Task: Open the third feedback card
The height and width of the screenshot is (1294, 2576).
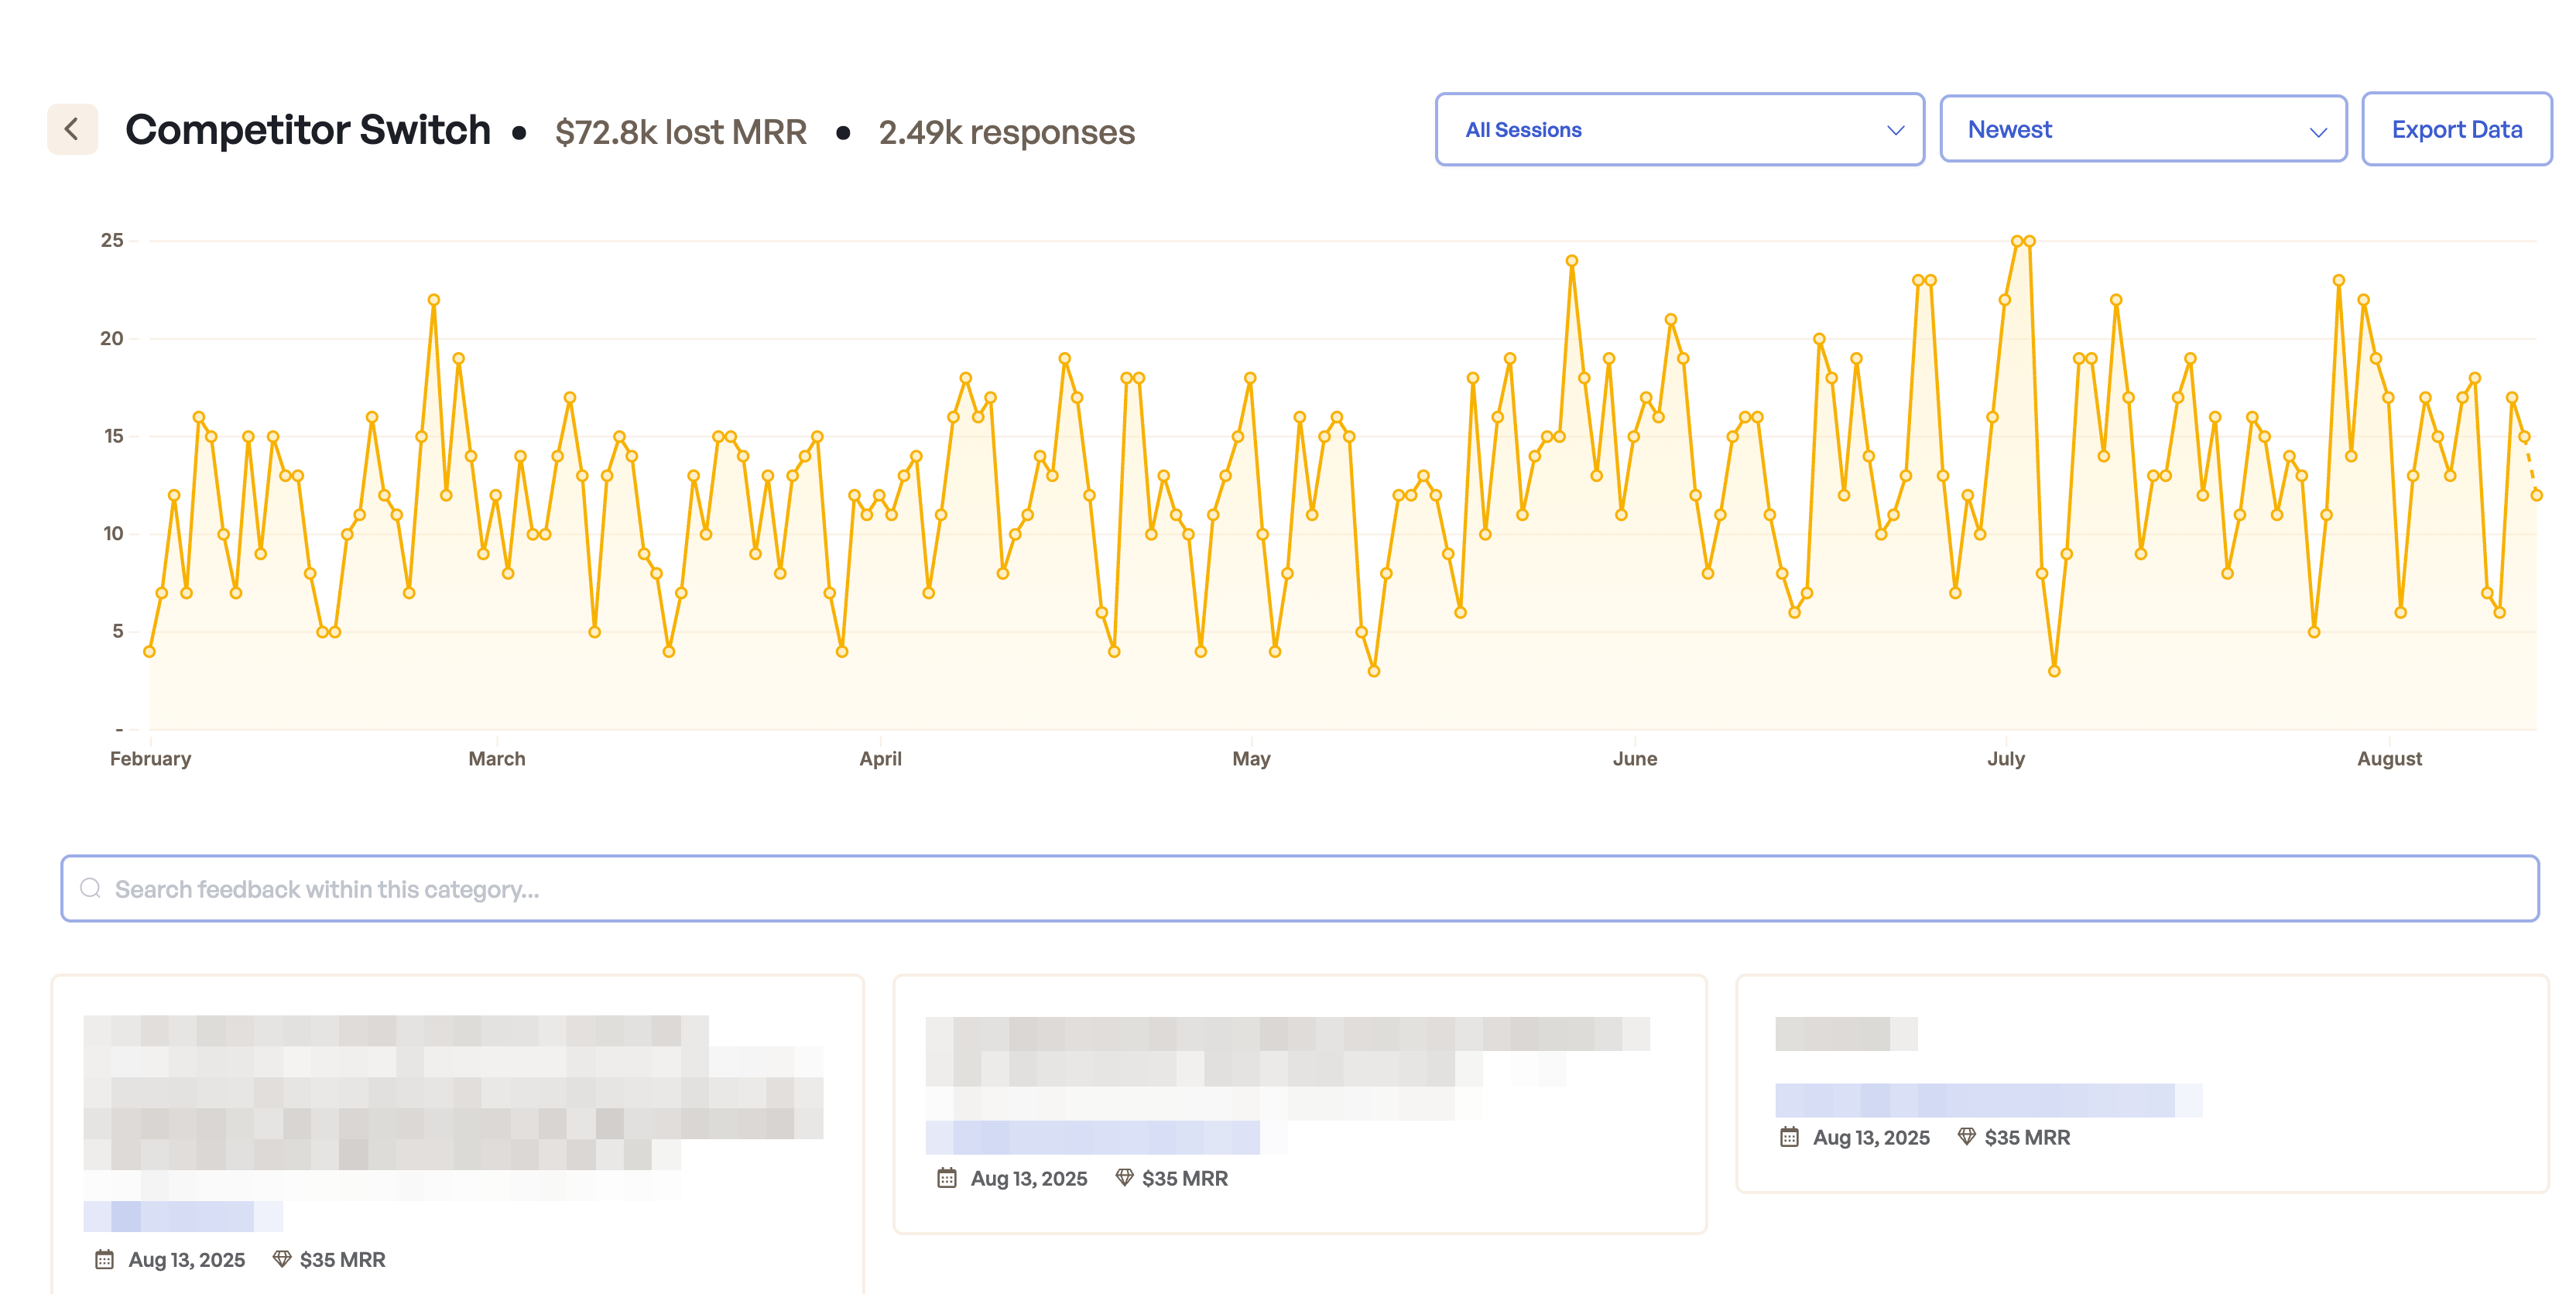Action: click(x=2141, y=1083)
